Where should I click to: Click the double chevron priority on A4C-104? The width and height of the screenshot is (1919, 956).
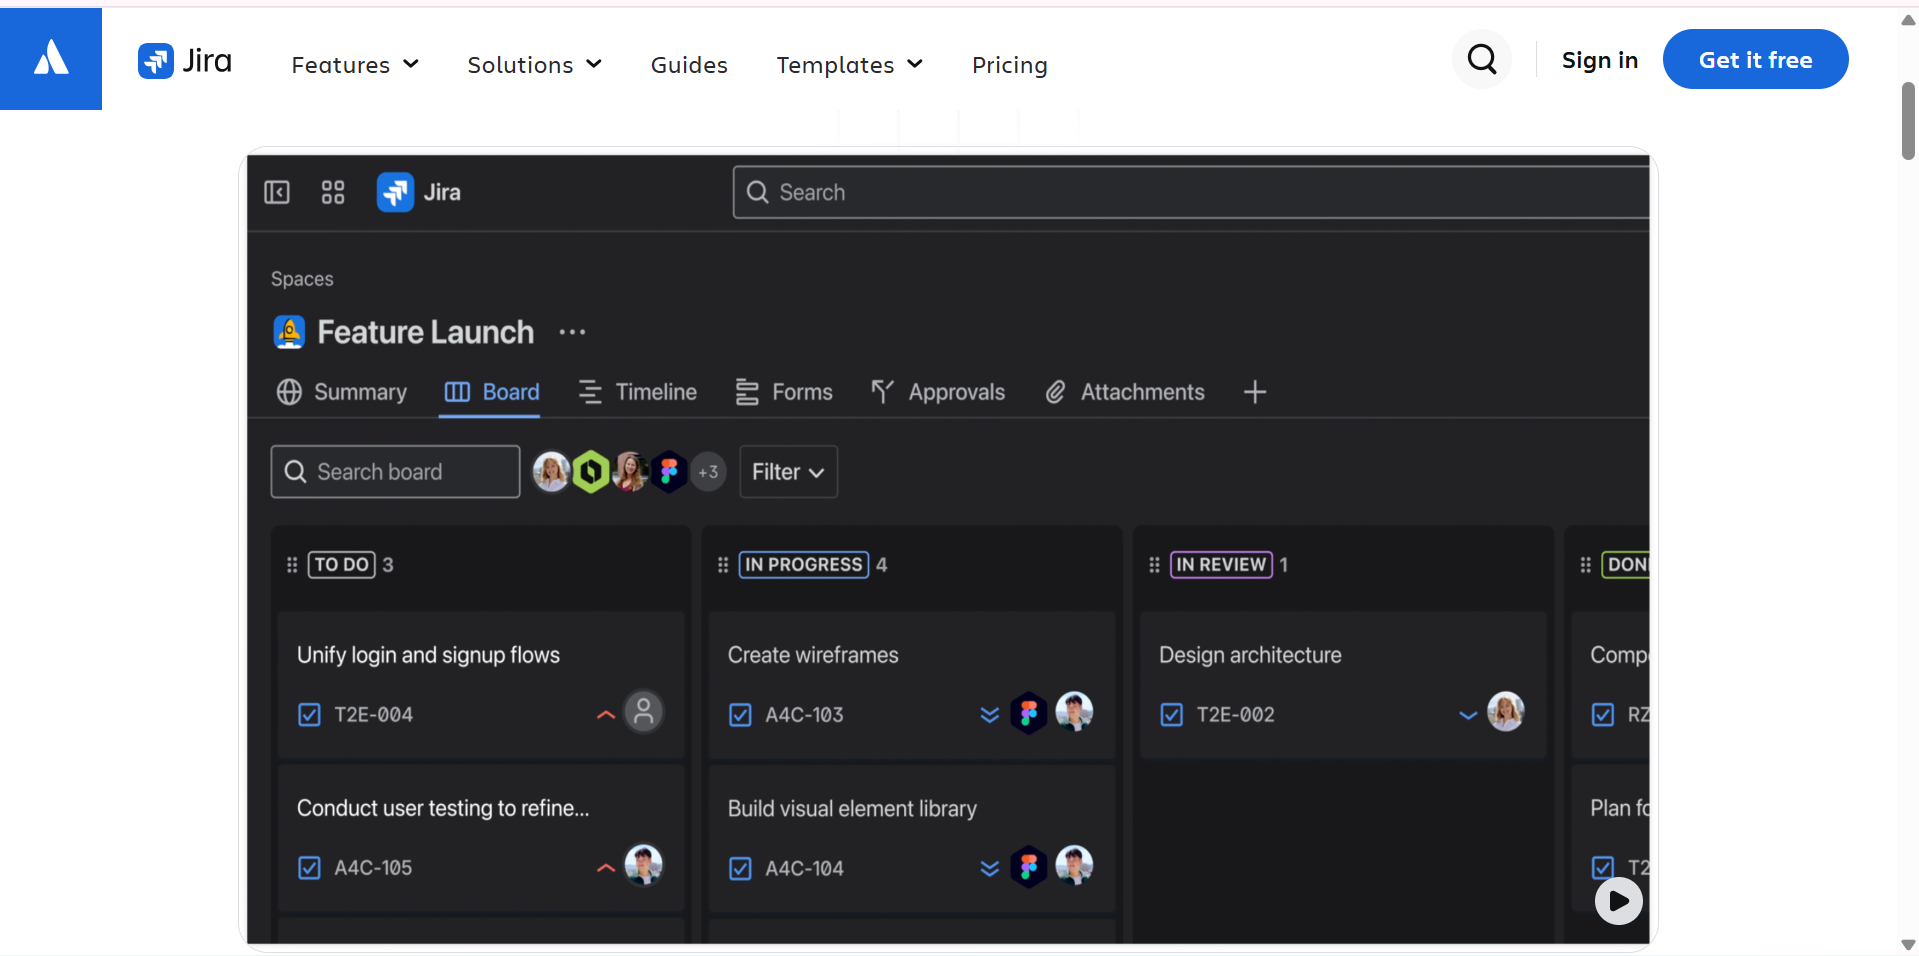tap(990, 868)
